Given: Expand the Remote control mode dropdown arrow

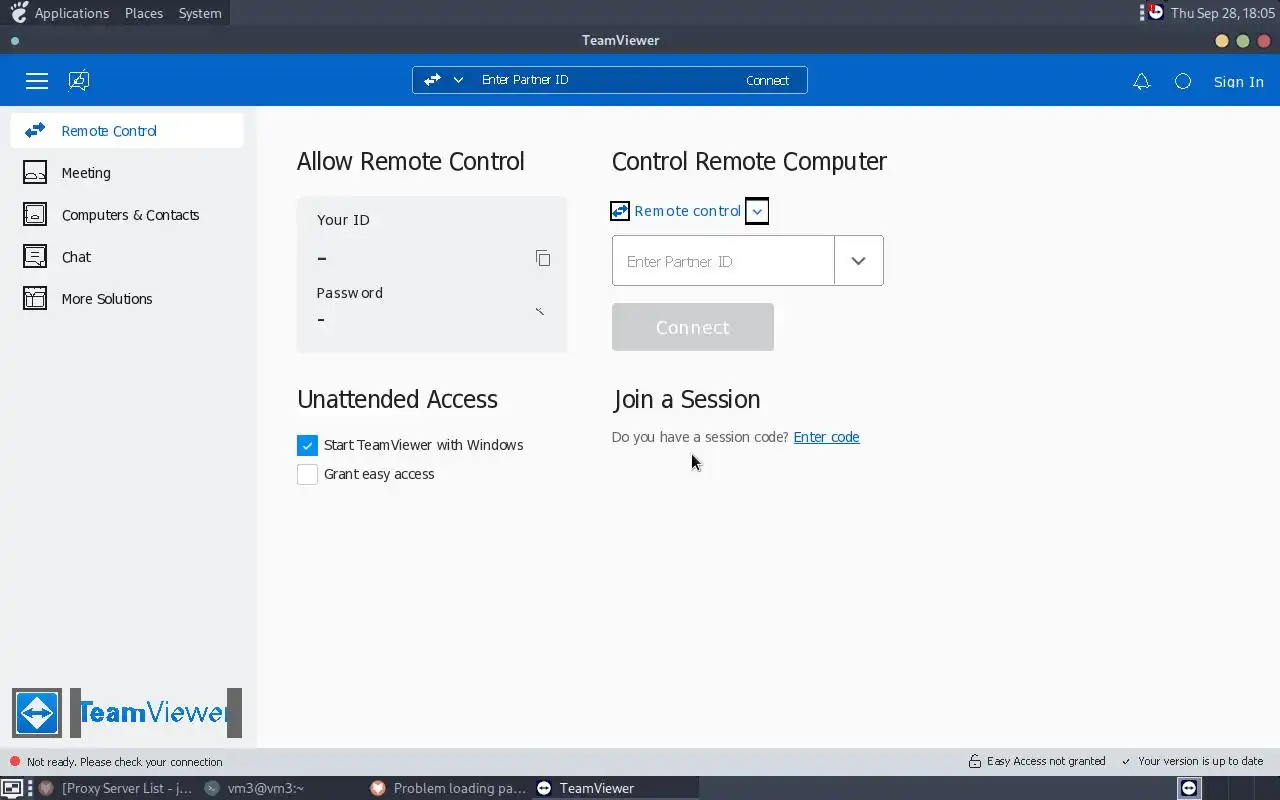Looking at the screenshot, I should click(757, 211).
